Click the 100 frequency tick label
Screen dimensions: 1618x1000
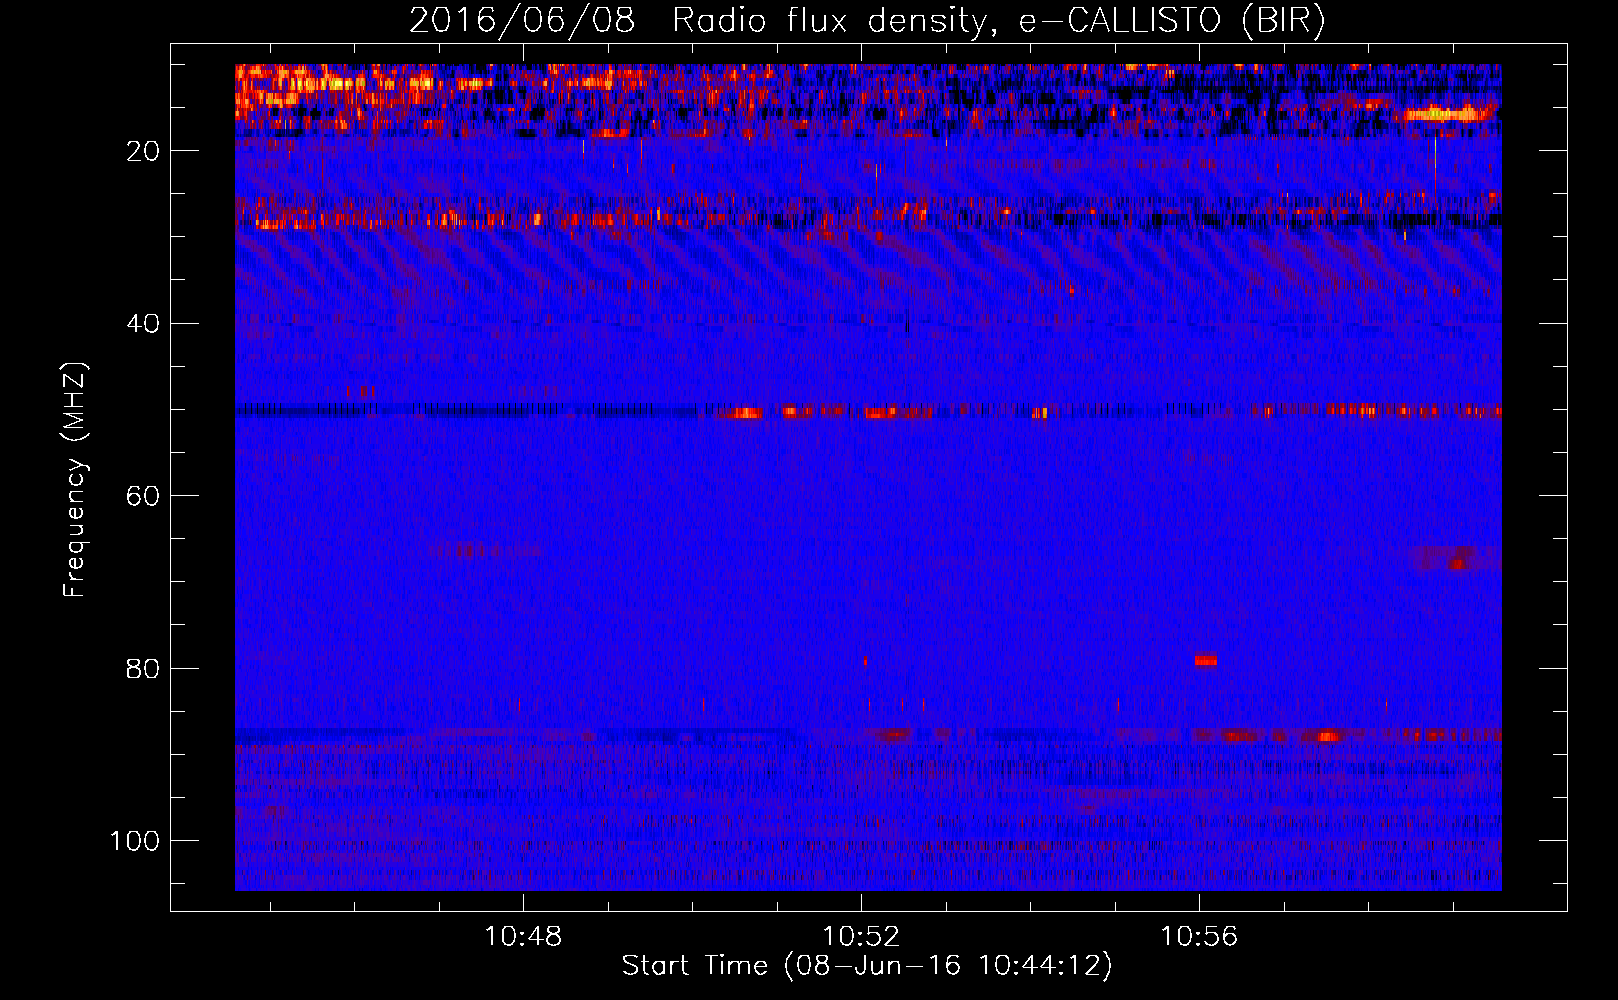(x=135, y=841)
